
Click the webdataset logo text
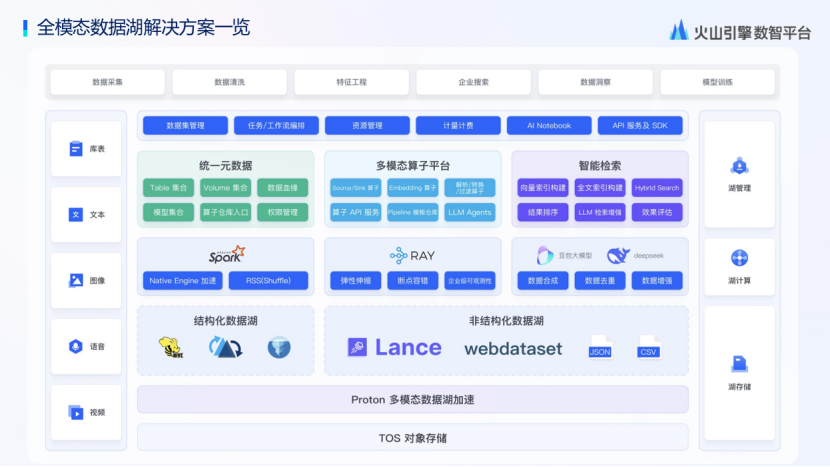513,348
